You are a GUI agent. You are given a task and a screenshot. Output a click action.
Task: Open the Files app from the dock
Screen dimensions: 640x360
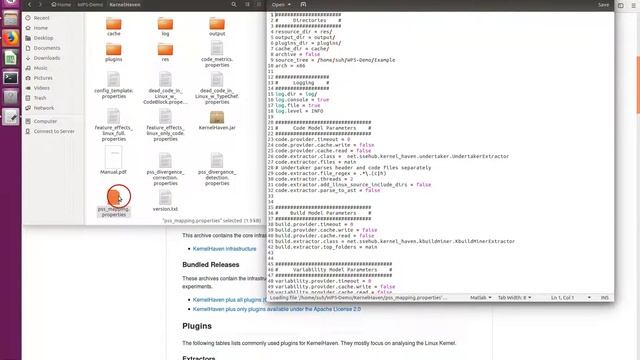[11, 18]
